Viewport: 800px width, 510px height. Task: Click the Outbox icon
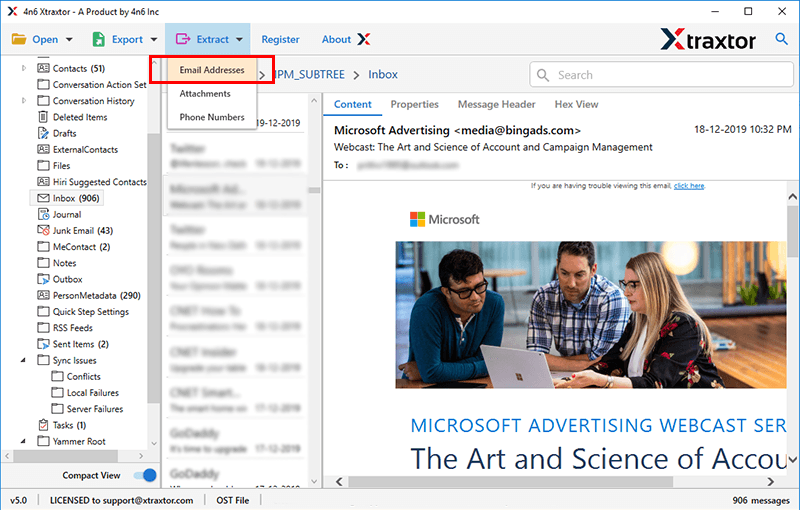click(43, 279)
